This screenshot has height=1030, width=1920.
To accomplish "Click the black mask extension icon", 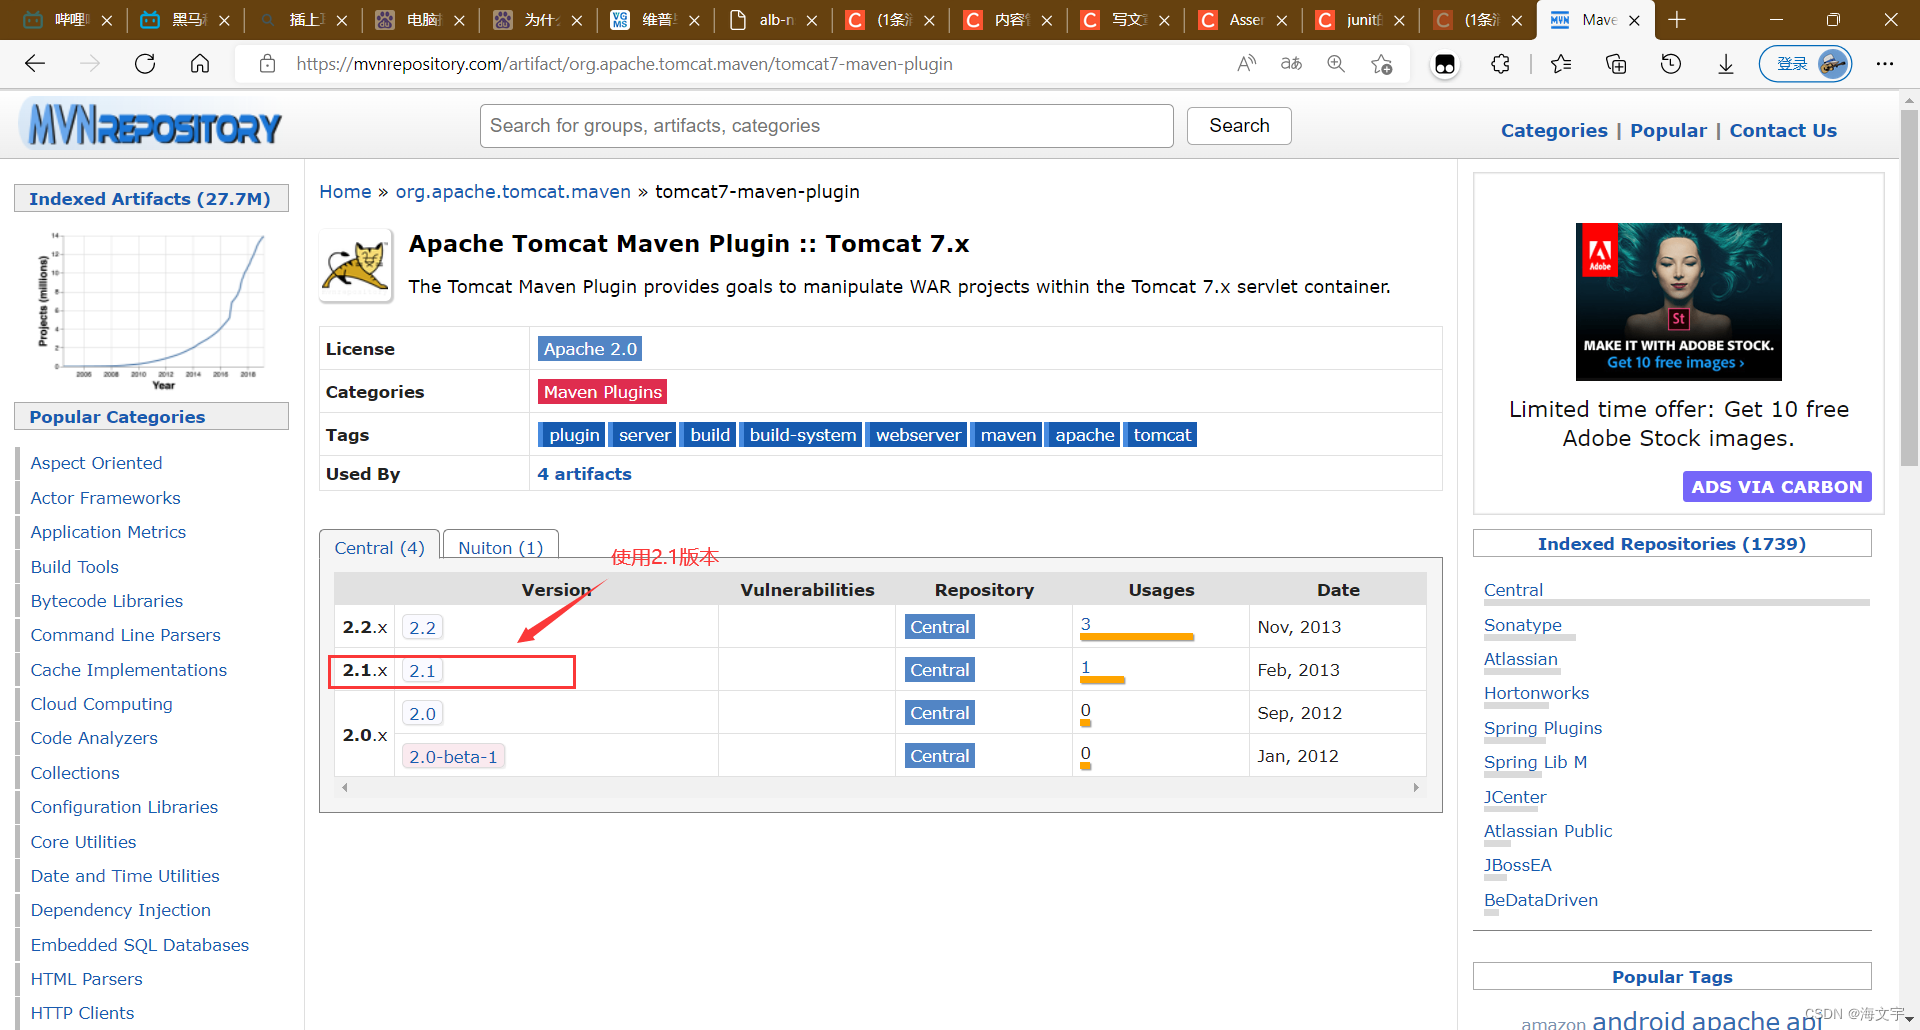I will coord(1445,65).
